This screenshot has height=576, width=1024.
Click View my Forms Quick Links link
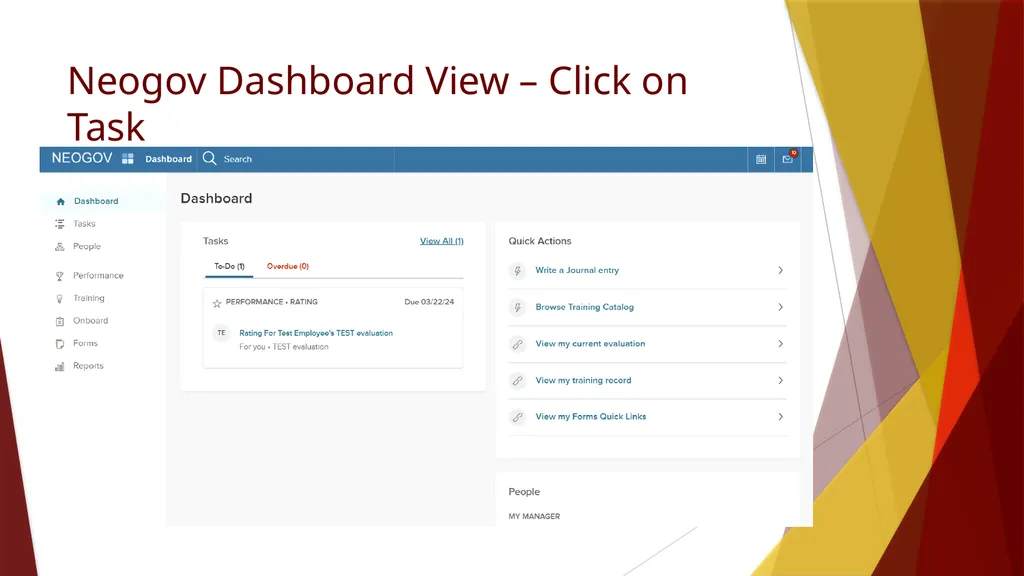point(590,417)
